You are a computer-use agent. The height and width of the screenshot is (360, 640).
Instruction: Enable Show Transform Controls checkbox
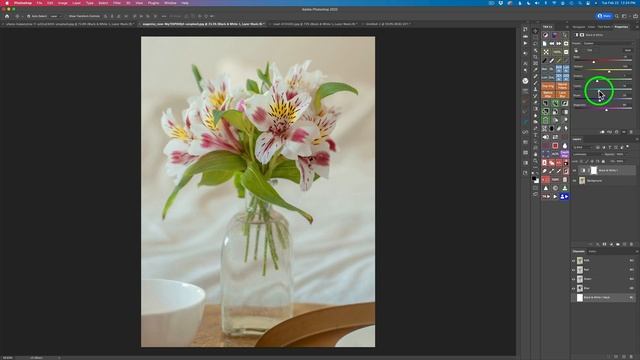67,16
